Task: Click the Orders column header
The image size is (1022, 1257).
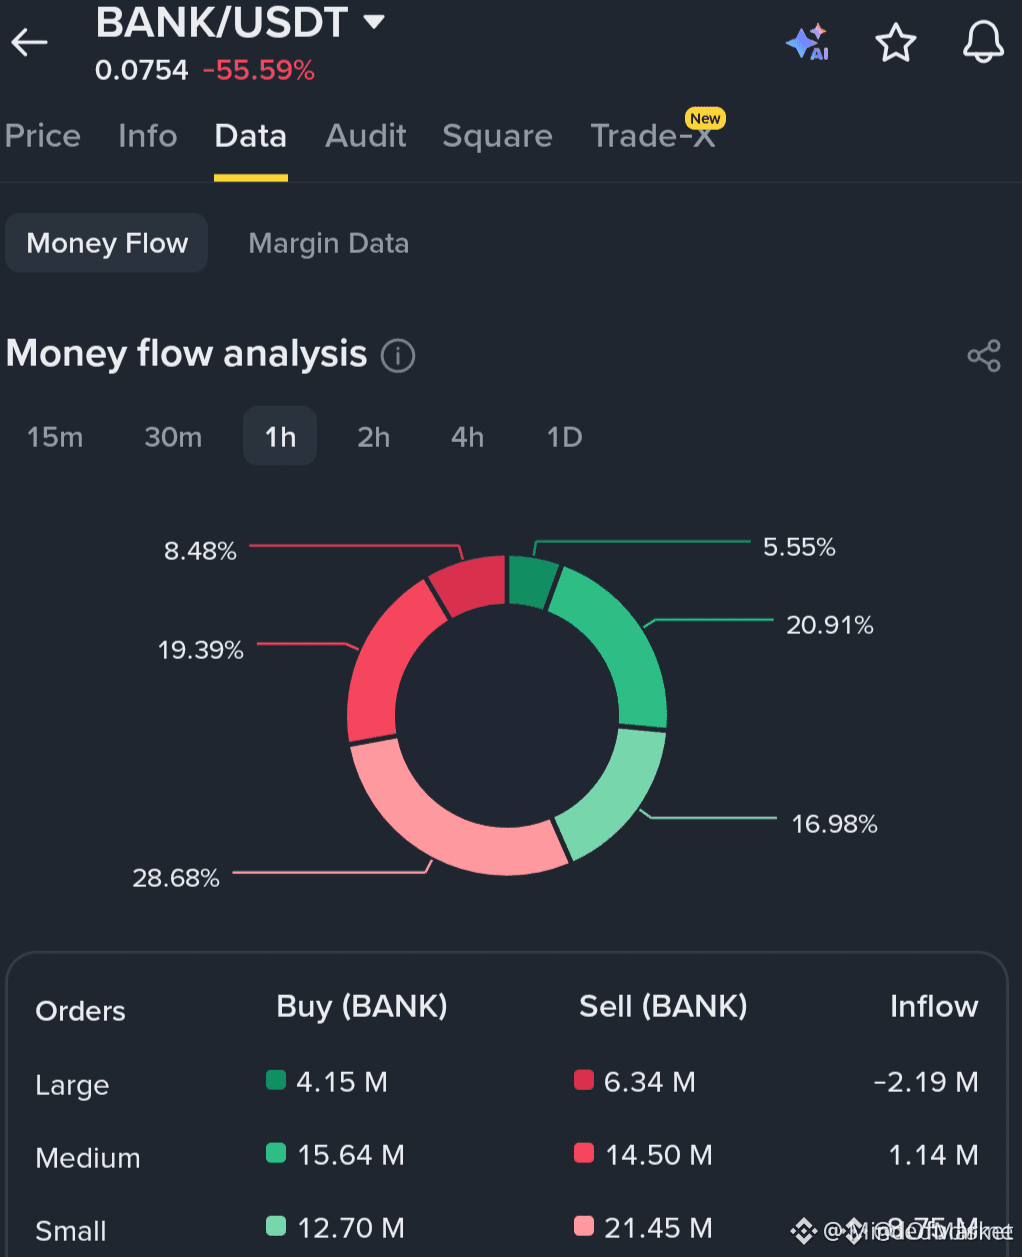Action: (80, 1011)
